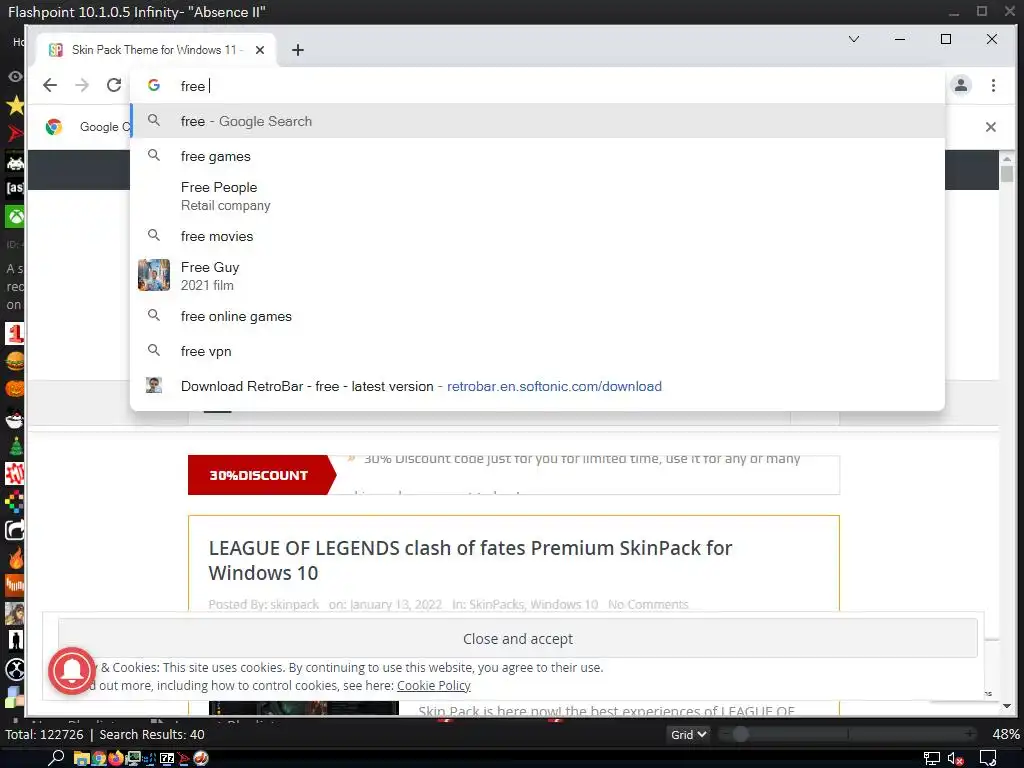Open Firefox from the taskbar
Screen dimensions: 1024x768
tap(116, 758)
